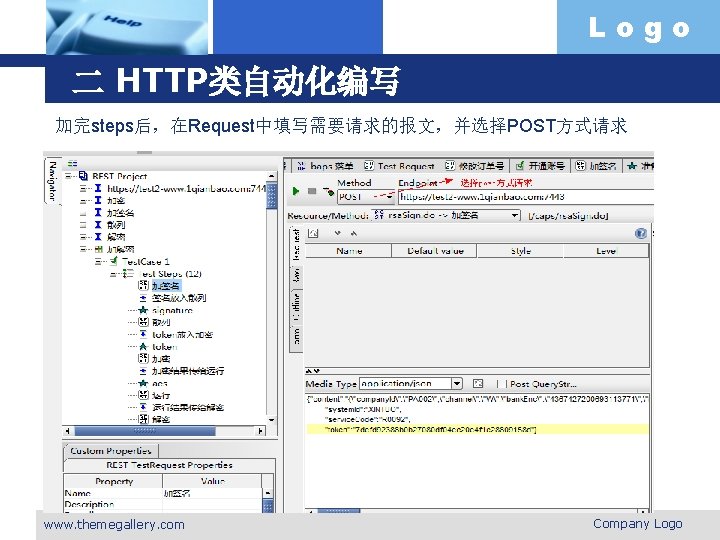Screen dimensions: 720x540
Task: Click the icon right of the Media Type combo
Action: pos(478,383)
